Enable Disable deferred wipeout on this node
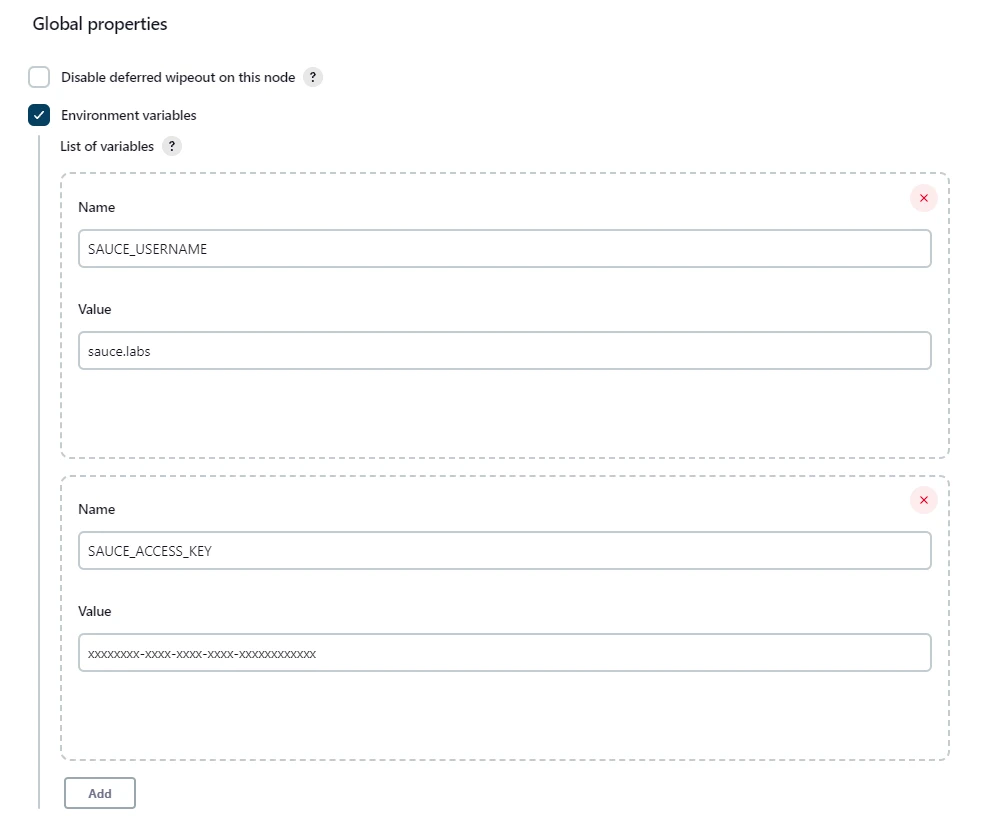The width and height of the screenshot is (992, 816). (x=38, y=77)
